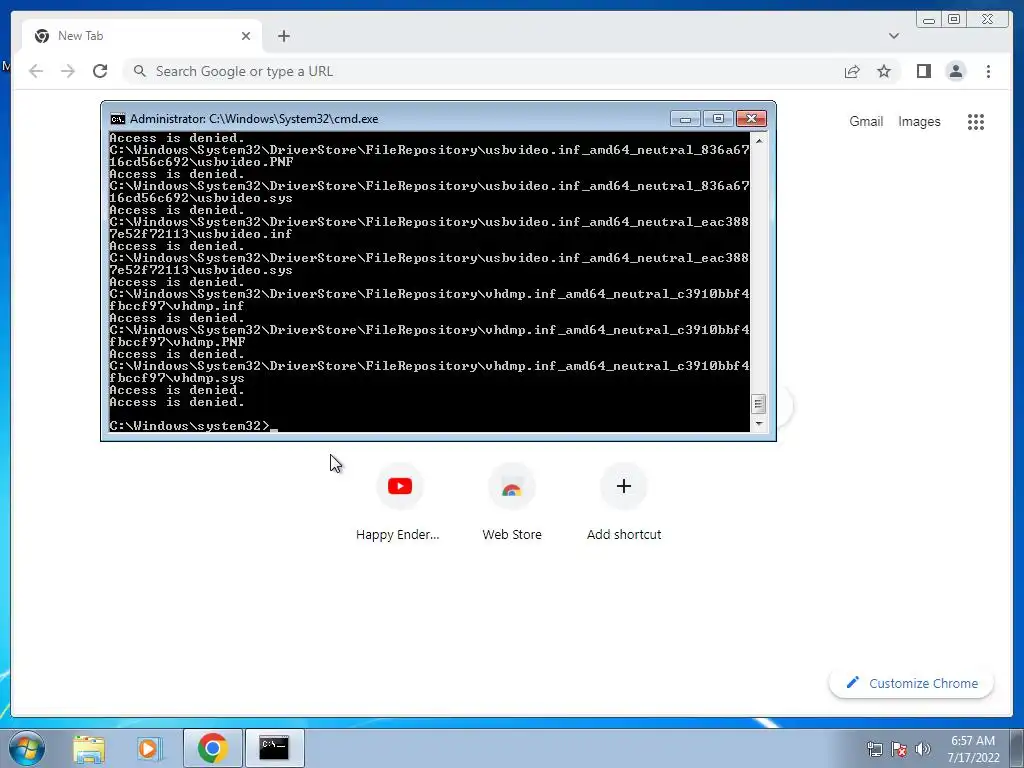Click the vhdmp.sys path line in cmd
The image size is (1024, 768).
click(x=429, y=372)
